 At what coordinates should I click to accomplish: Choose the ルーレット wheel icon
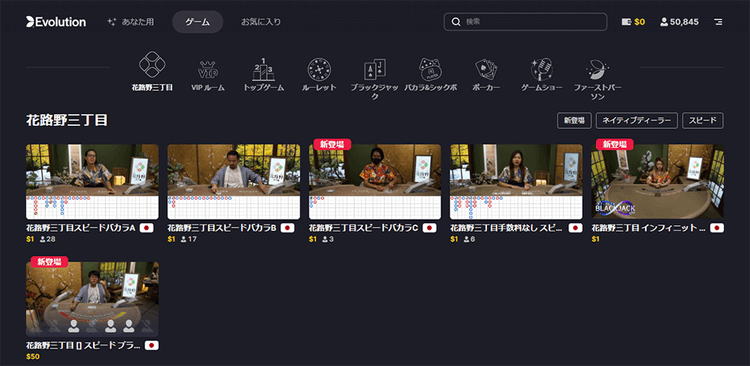click(319, 69)
